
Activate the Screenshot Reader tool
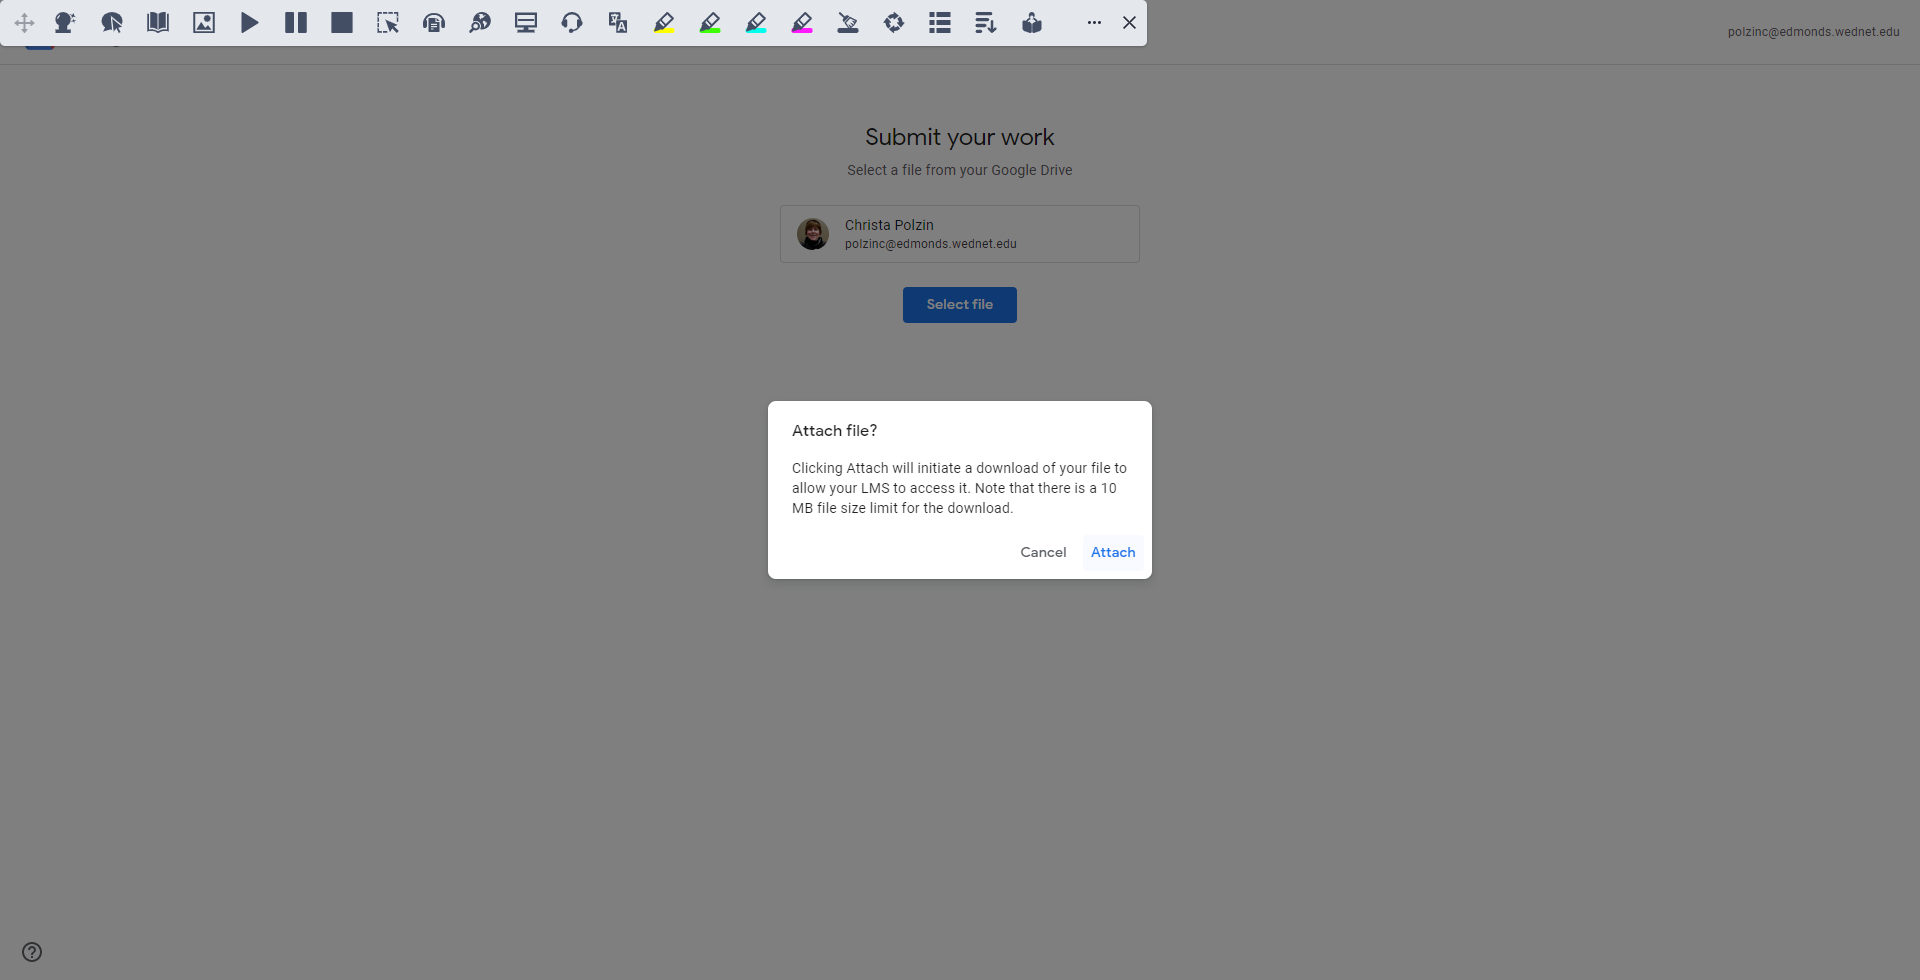tap(388, 22)
